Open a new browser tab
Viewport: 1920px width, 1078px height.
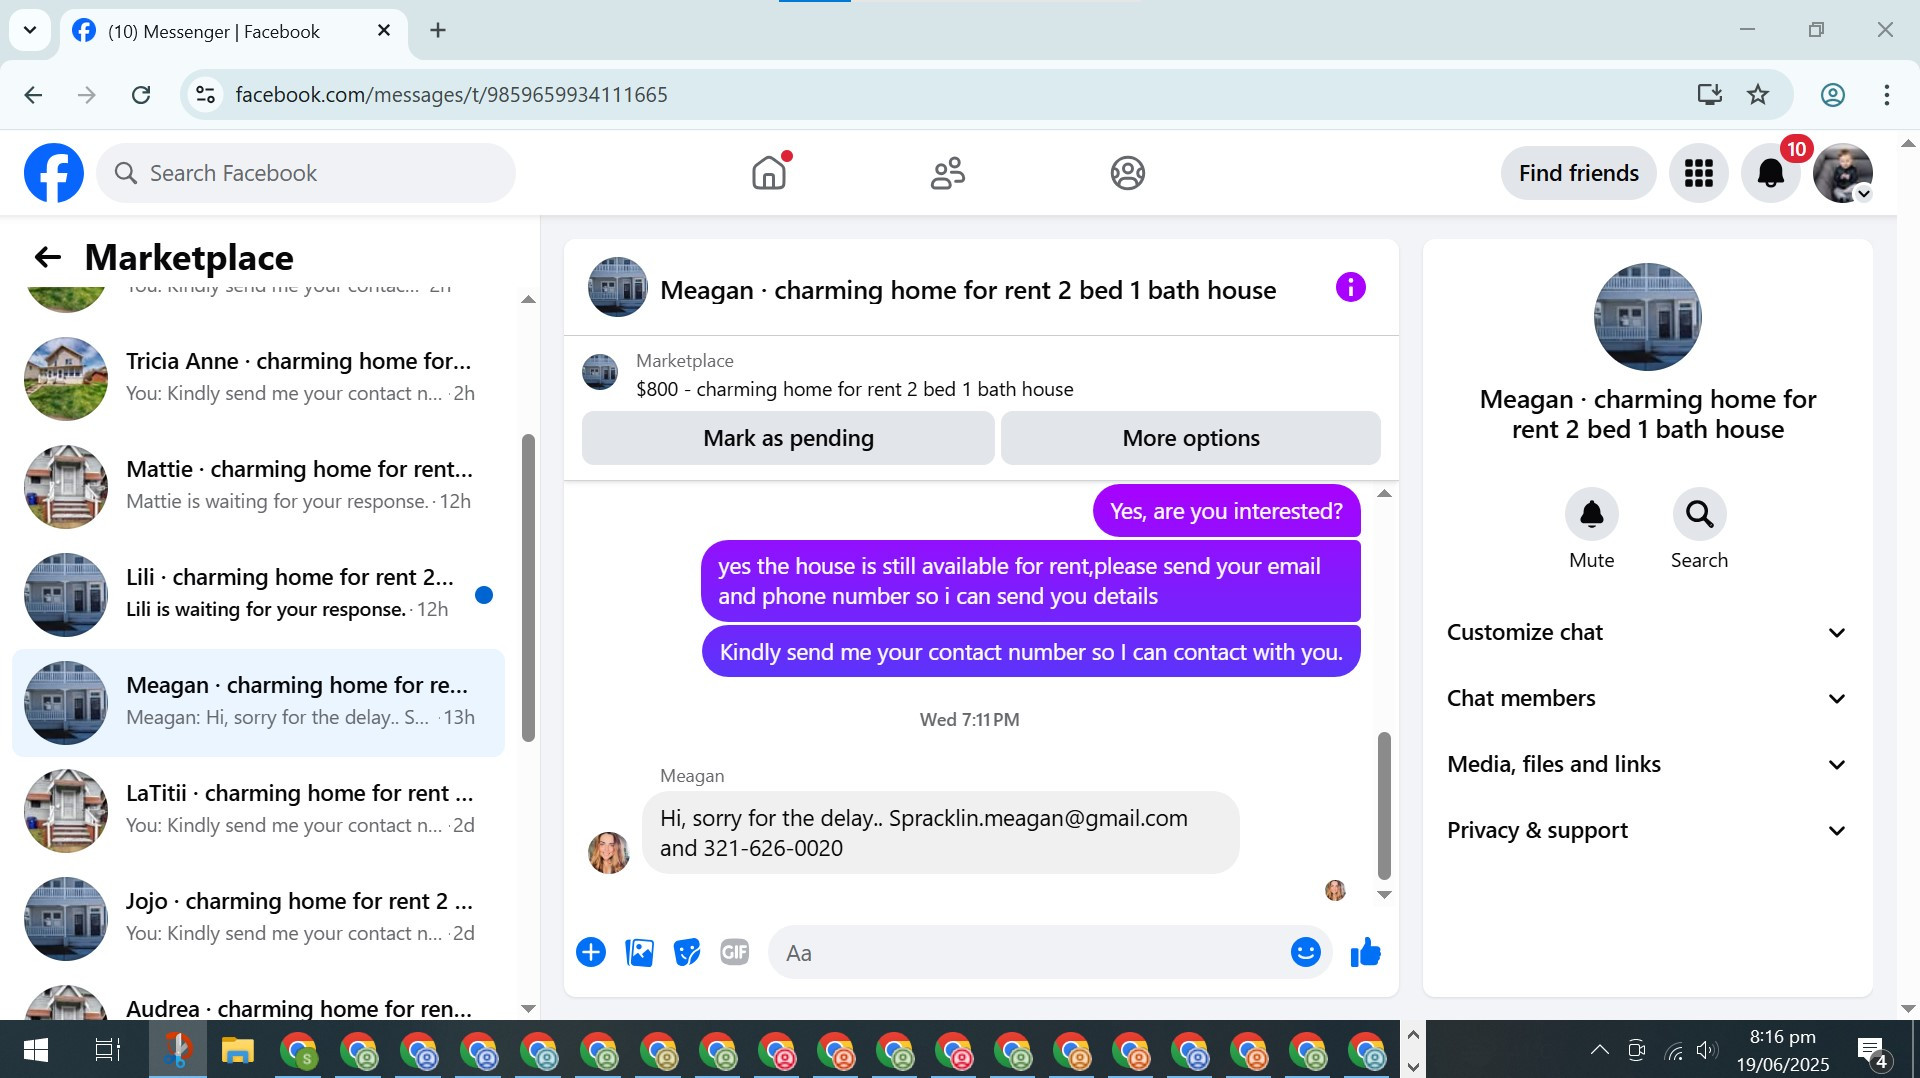click(x=438, y=31)
